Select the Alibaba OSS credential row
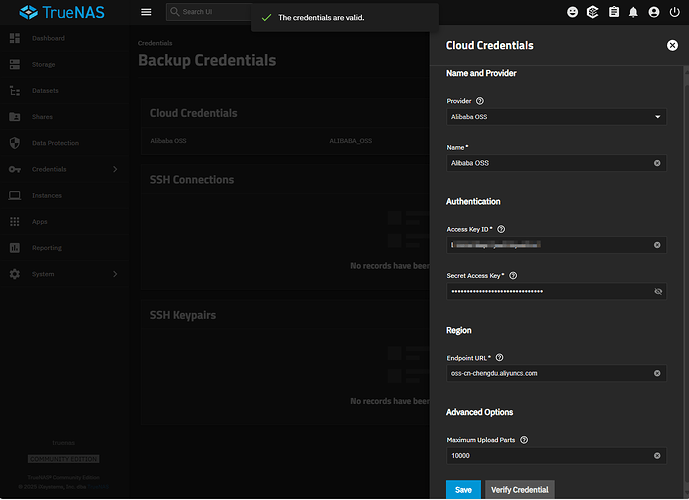 (x=285, y=141)
